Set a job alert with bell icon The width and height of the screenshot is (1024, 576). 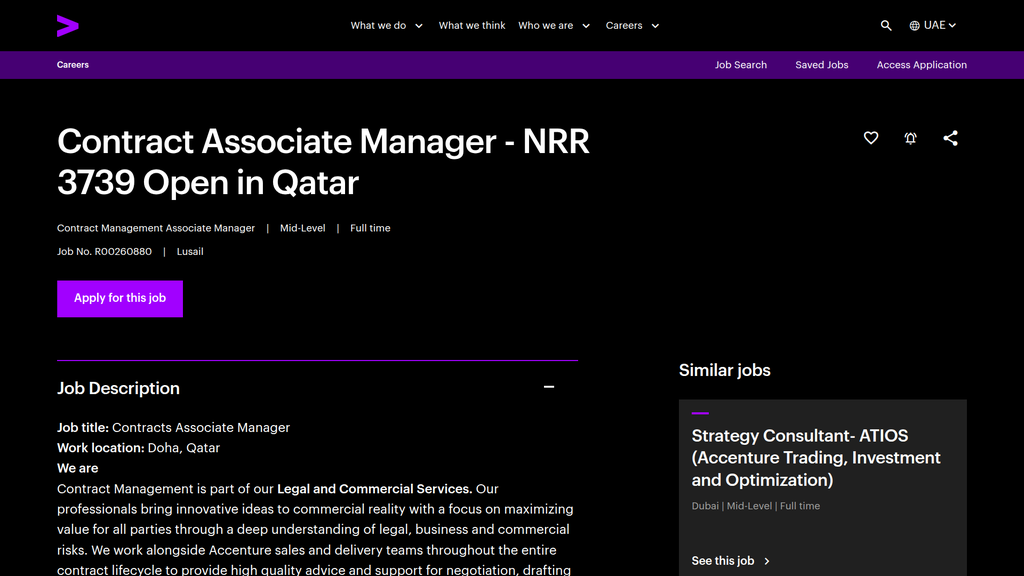point(910,138)
